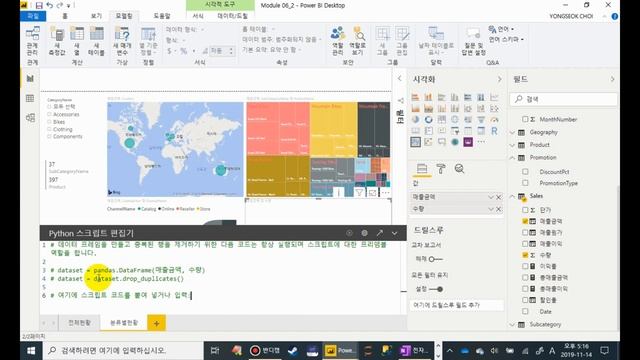This screenshot has height=360, width=640.
Task: Open 매출금액 value field dropdown
Action: (491, 197)
